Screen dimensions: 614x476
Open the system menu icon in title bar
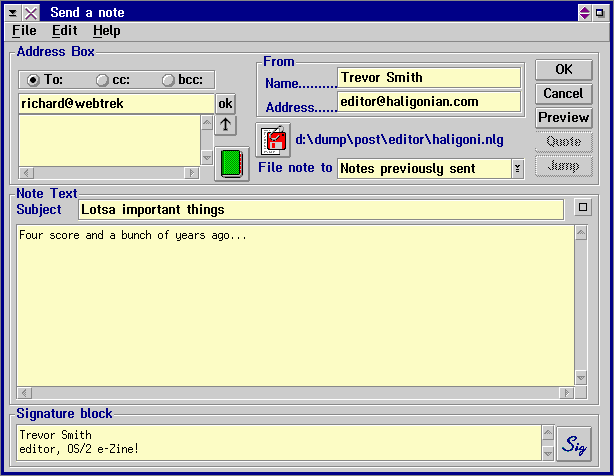point(13,13)
